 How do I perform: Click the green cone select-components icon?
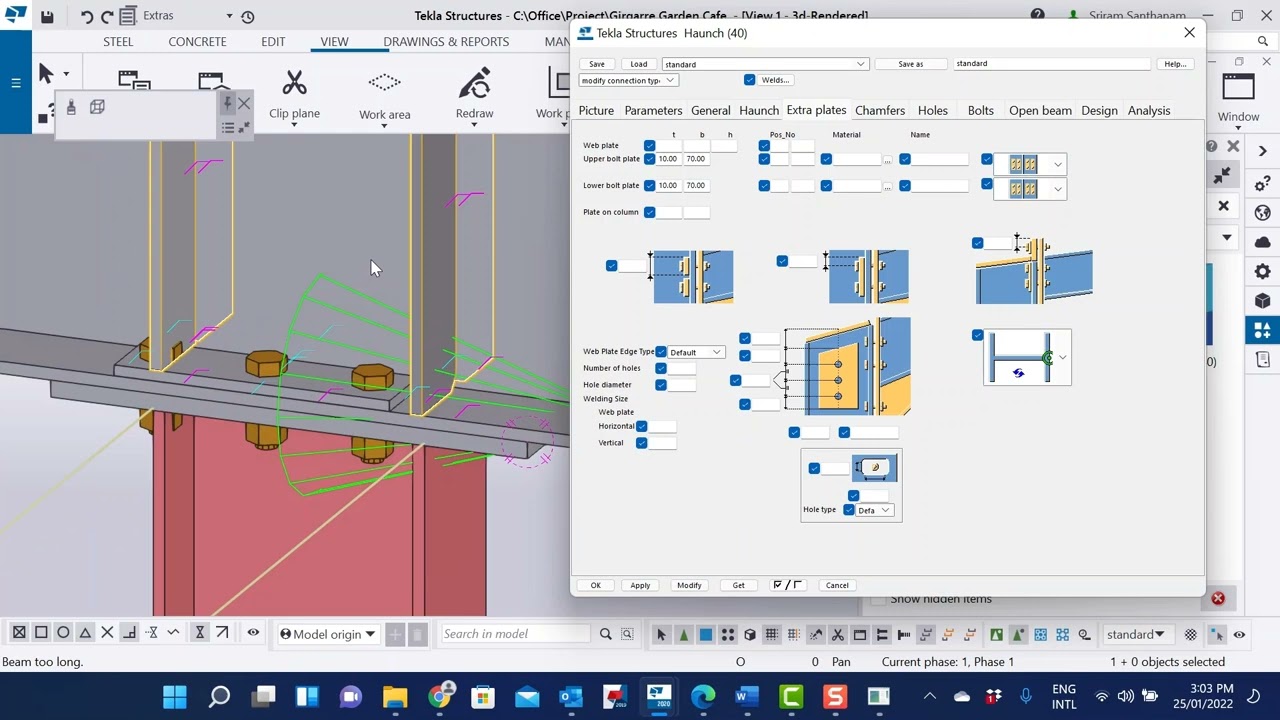[x=683, y=634]
